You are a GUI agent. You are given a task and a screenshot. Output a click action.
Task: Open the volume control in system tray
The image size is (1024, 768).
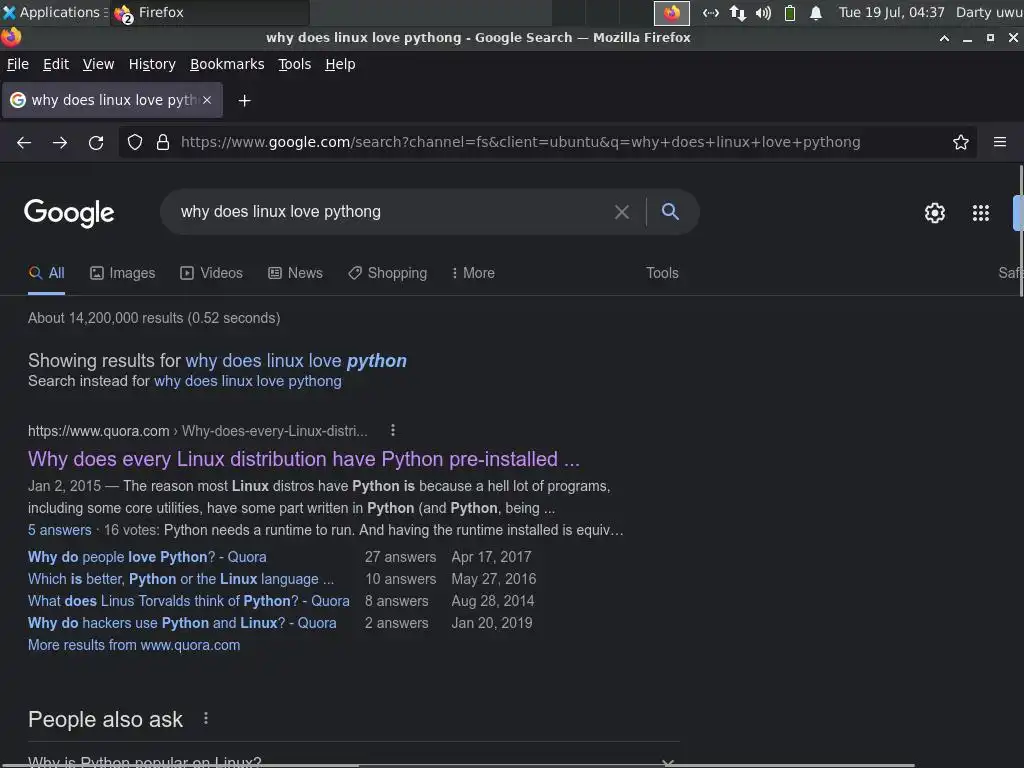[x=763, y=12]
